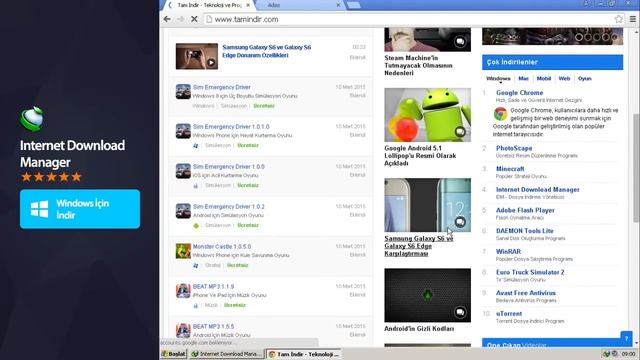This screenshot has width=640, height=360.
Task: Click the Google Chrome logo in list
Action: point(500,113)
